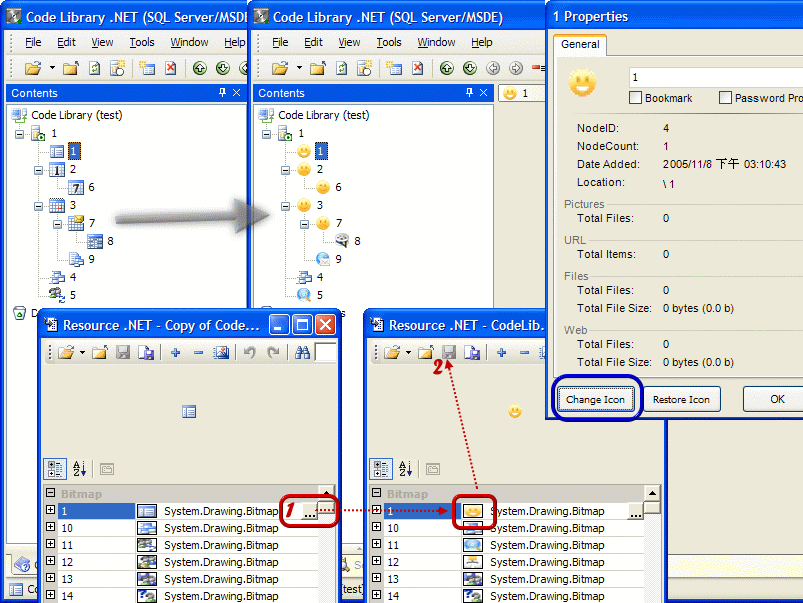Click add image icon in Resource .NET - Copy of Code toolbar
This screenshot has width=803, height=603.
[221, 352]
